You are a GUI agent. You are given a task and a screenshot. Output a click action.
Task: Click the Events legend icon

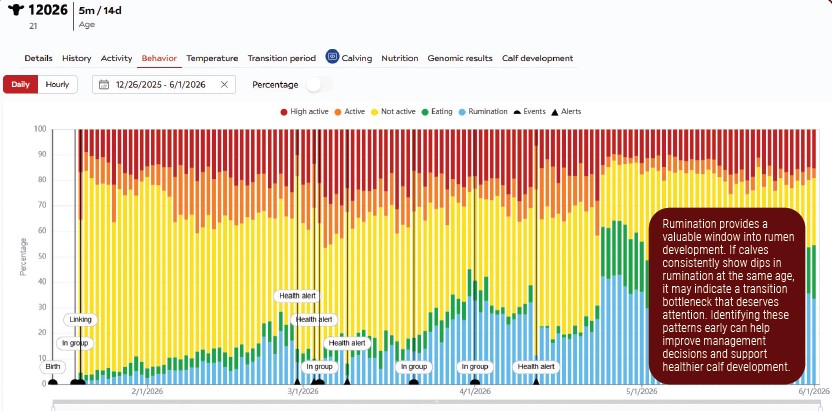pyautogui.click(x=517, y=112)
